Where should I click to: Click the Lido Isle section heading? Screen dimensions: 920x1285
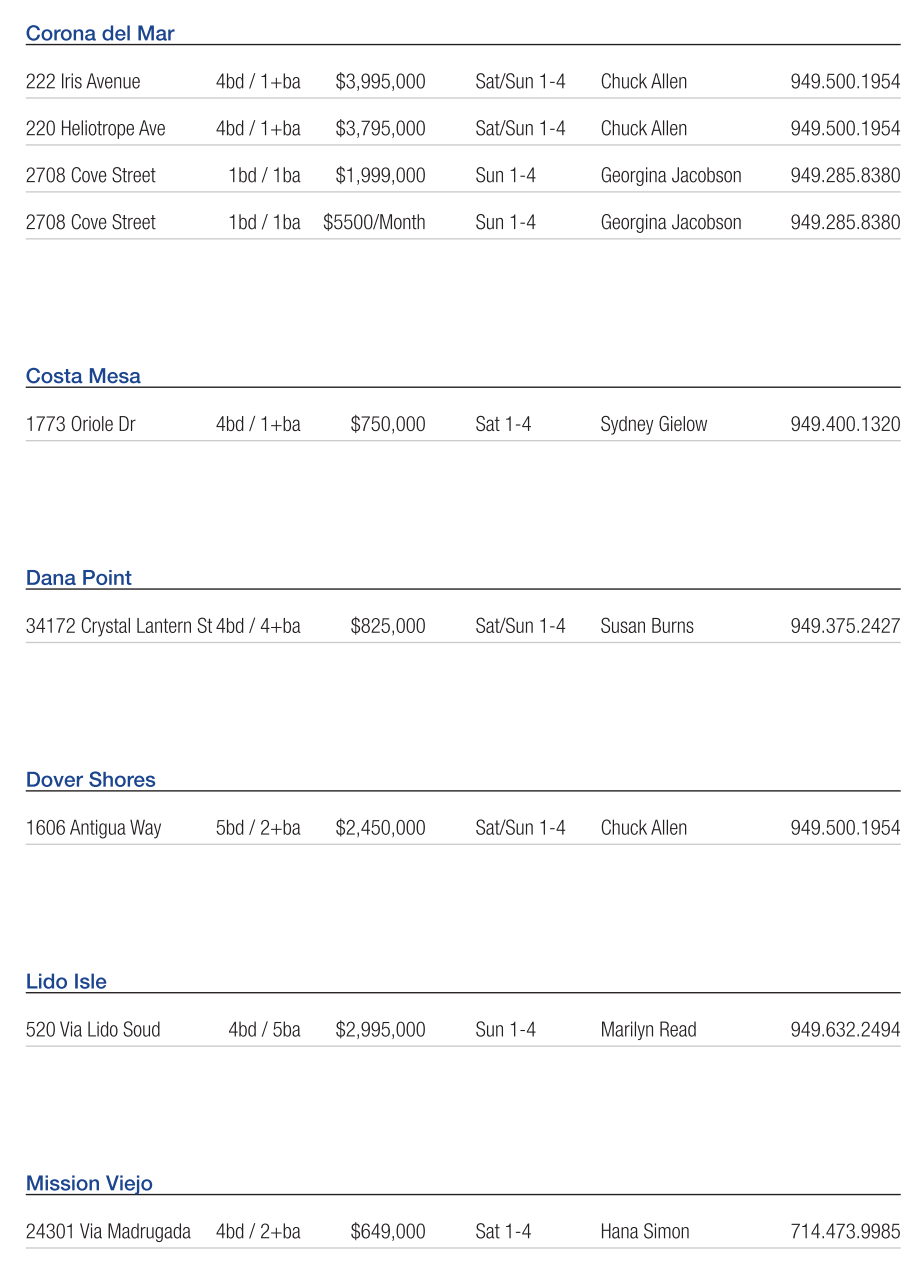click(66, 982)
